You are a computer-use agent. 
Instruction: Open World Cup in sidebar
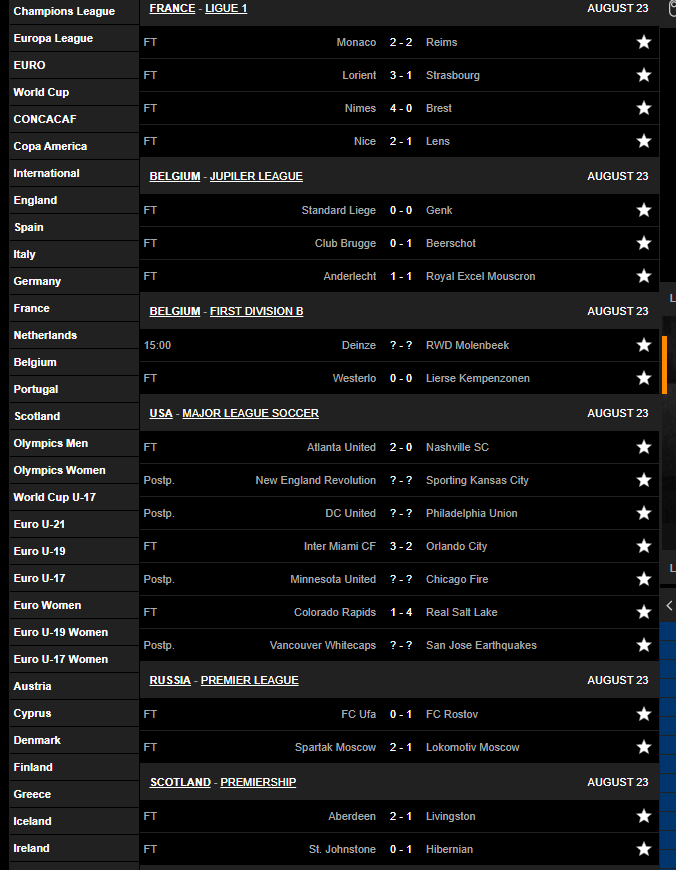pos(74,92)
